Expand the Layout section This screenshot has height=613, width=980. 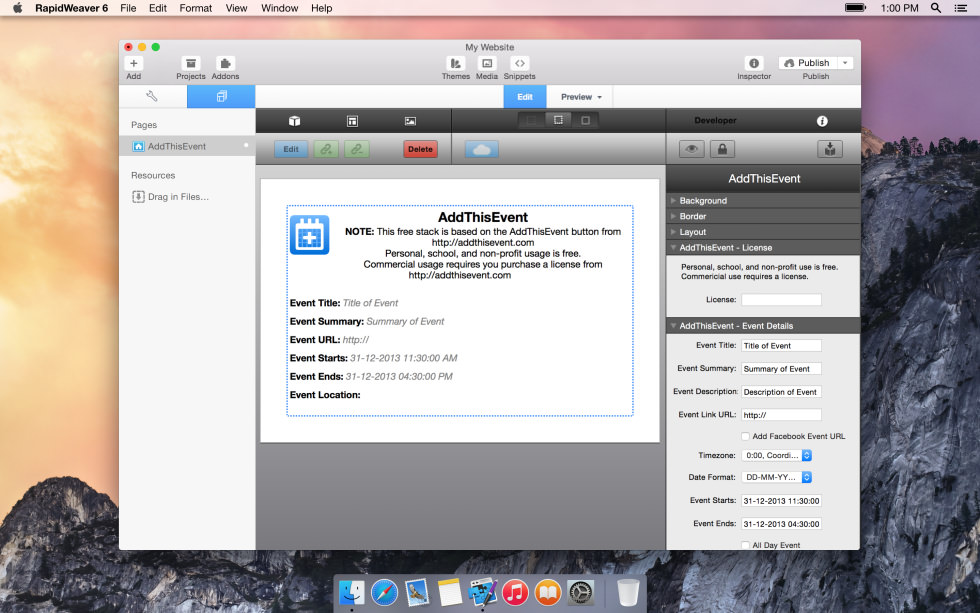click(x=763, y=232)
